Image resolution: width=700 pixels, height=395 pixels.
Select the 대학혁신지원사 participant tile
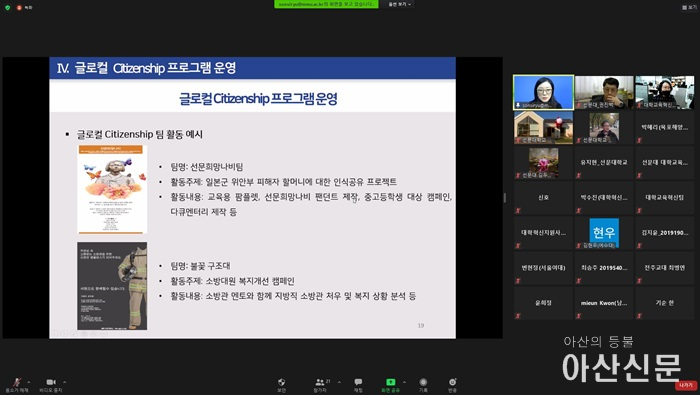tap(543, 233)
